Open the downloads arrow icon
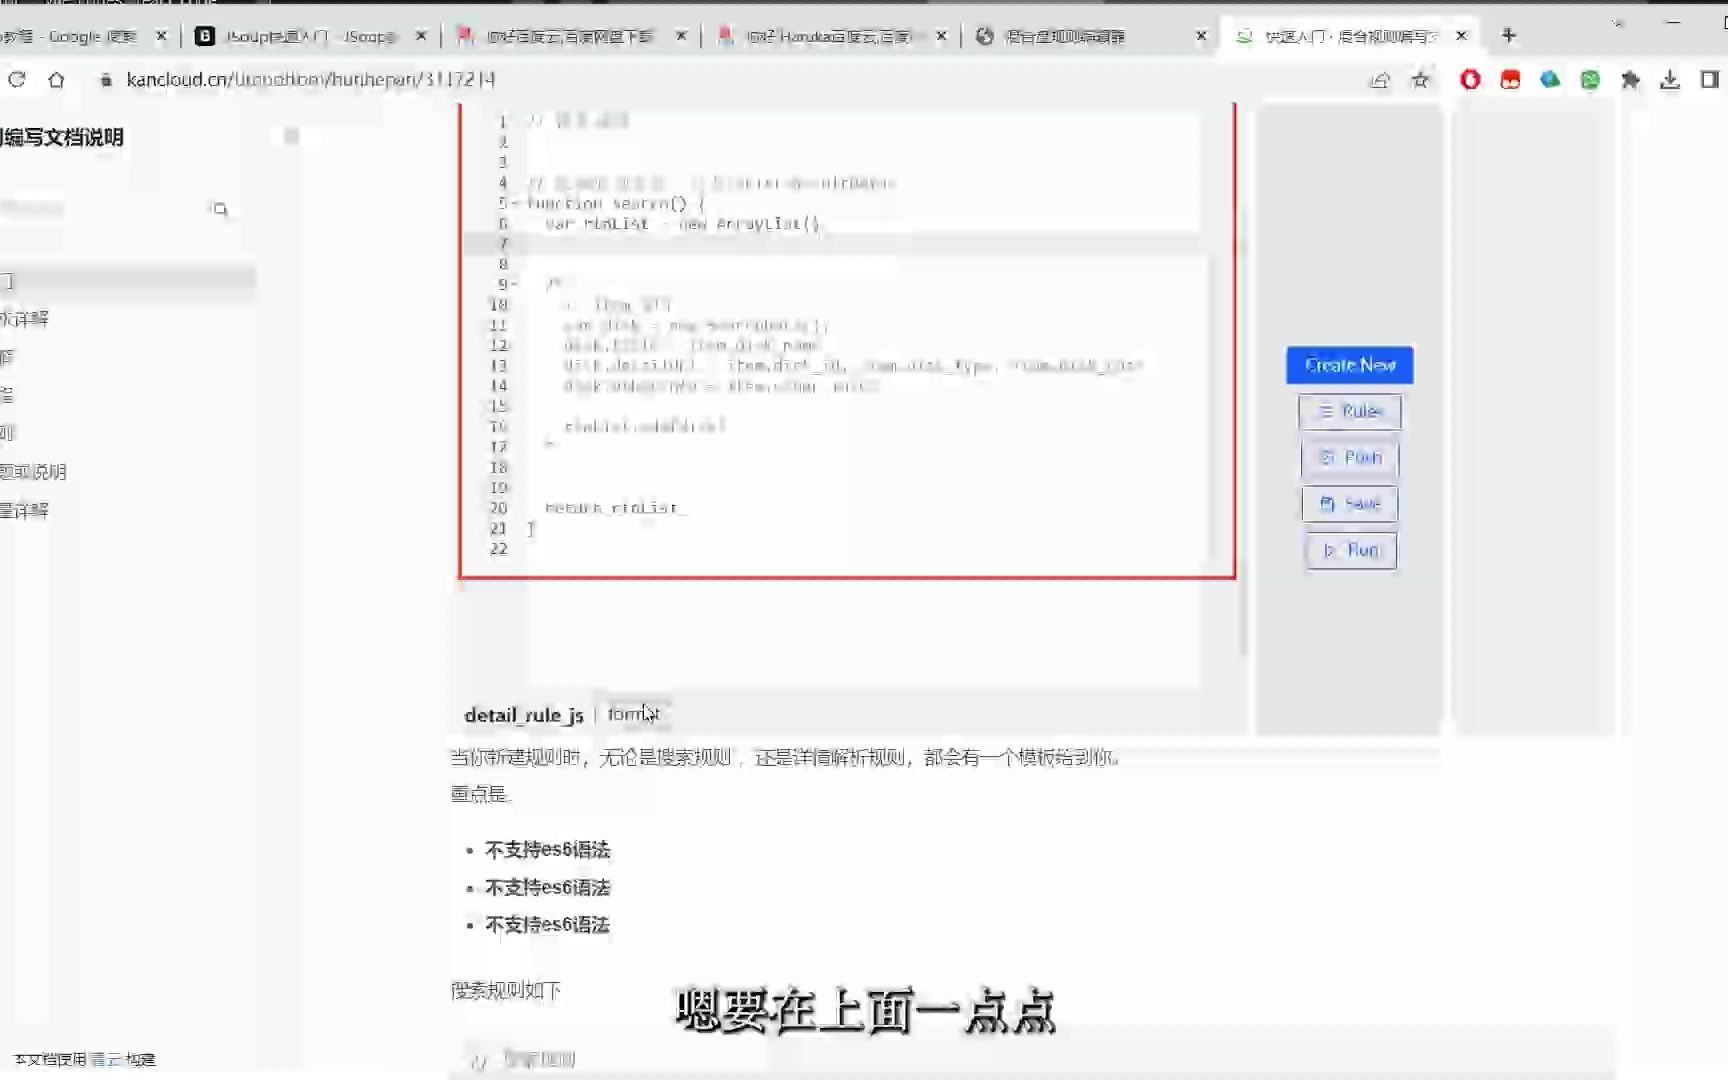Image resolution: width=1728 pixels, height=1080 pixels. [x=1670, y=80]
